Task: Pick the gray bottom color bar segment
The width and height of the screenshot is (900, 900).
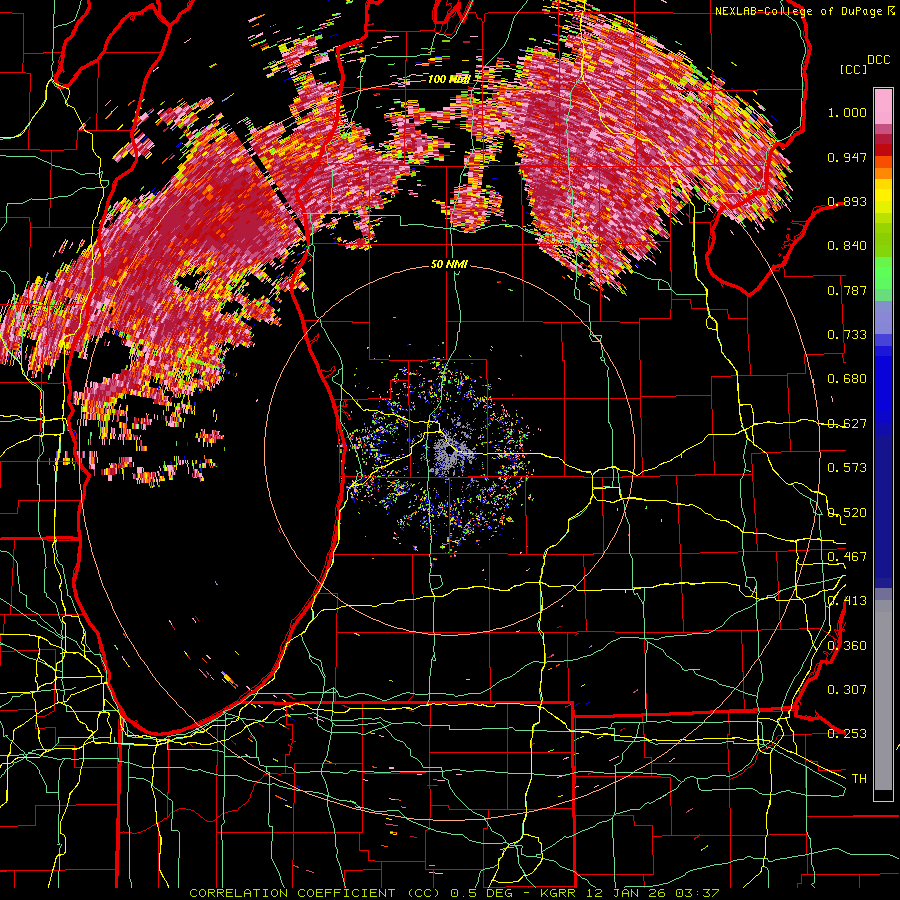Action: pos(883,695)
